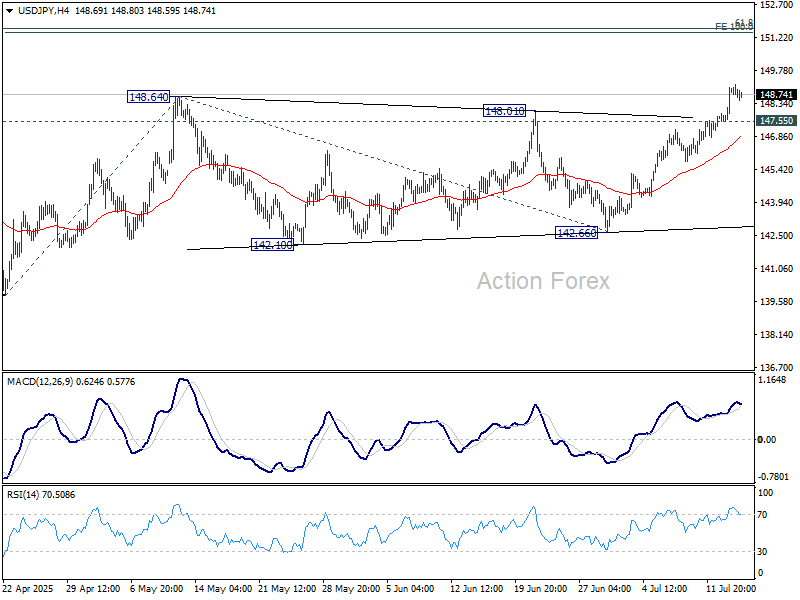The image size is (800, 600).
Task: Select the 147.550 level price tag
Action: pyautogui.click(x=776, y=120)
